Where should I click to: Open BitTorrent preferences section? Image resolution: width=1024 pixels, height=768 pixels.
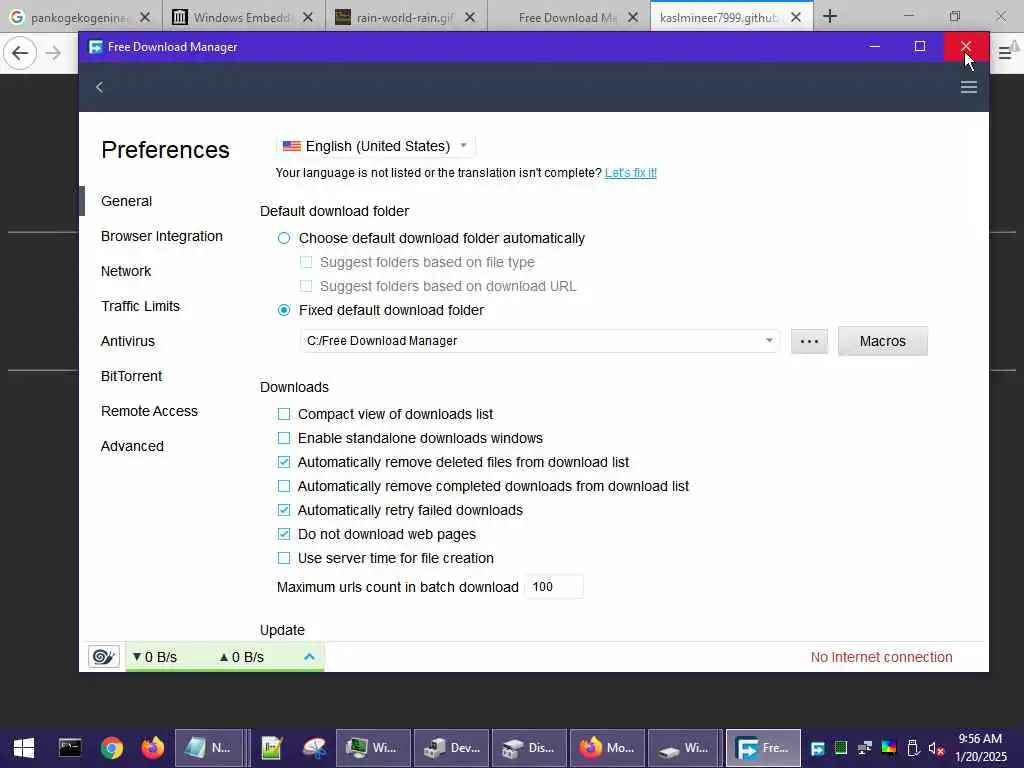[x=131, y=376]
